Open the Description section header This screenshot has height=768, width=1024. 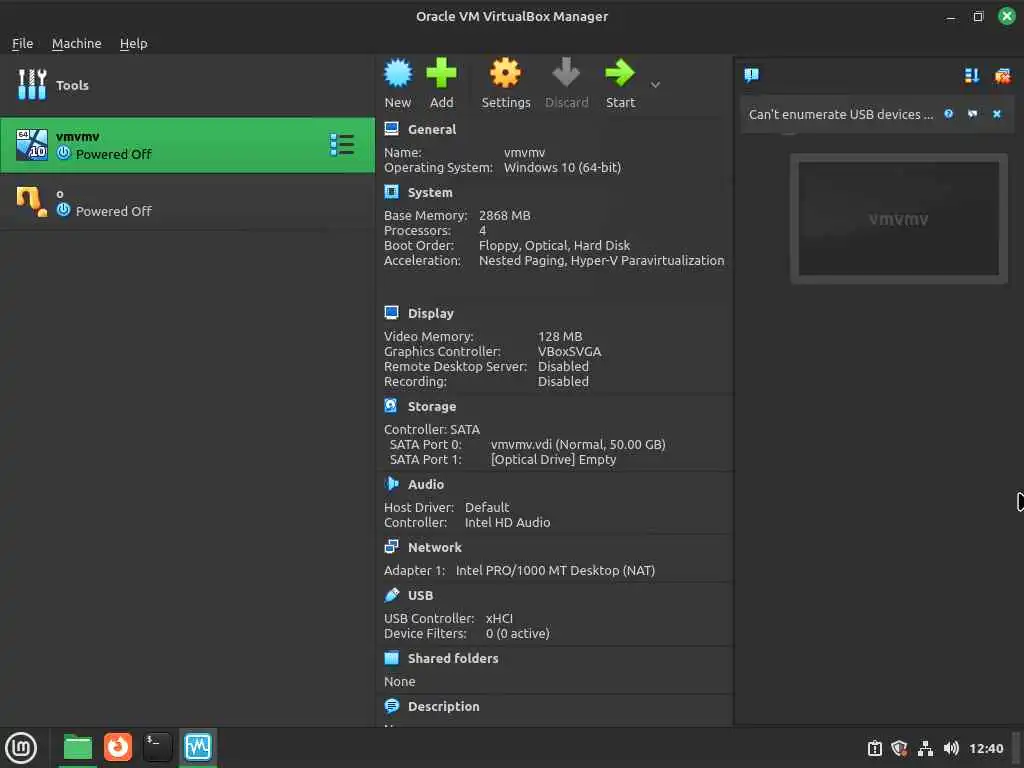click(443, 707)
